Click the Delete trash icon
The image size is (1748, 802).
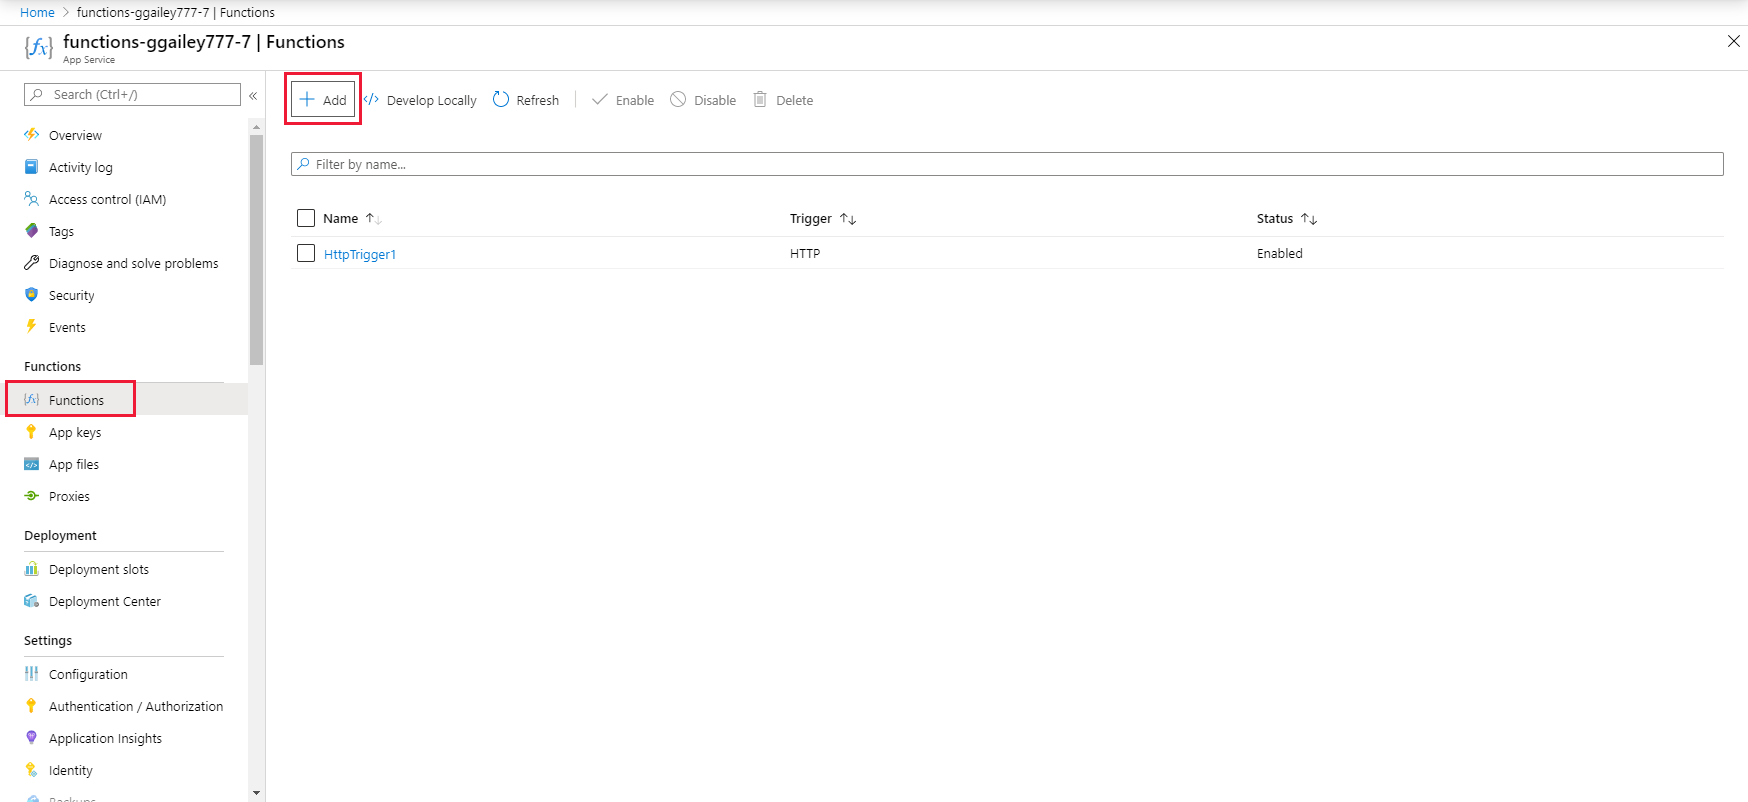[760, 99]
